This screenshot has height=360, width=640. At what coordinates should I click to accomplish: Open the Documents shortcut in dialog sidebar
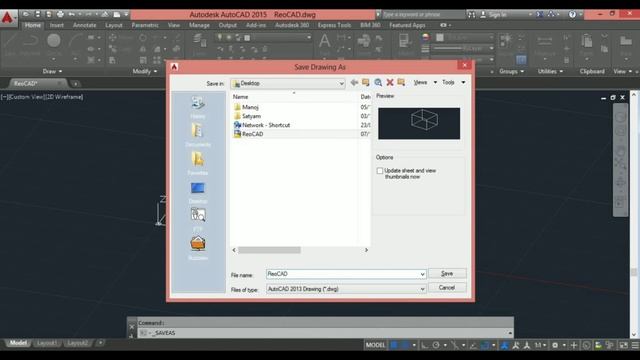(x=198, y=136)
